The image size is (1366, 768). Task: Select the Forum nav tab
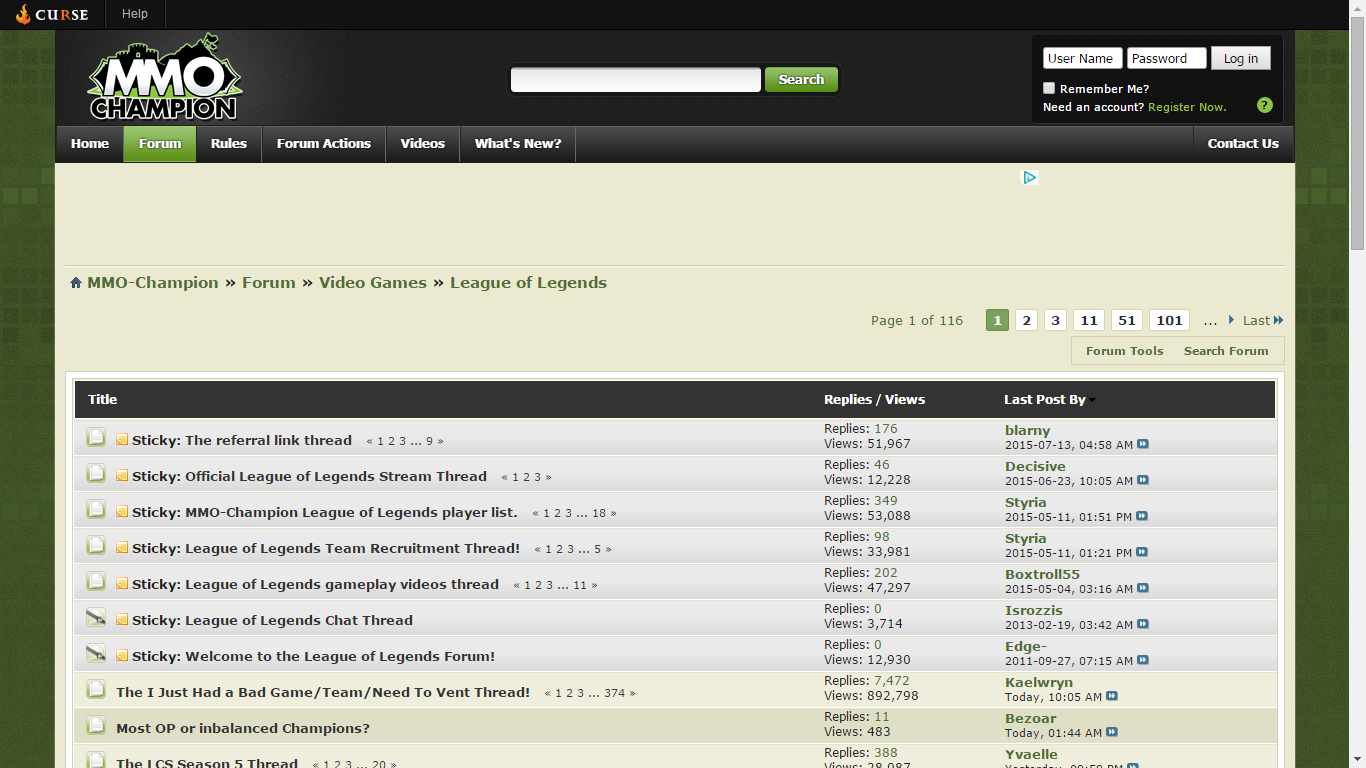point(160,144)
